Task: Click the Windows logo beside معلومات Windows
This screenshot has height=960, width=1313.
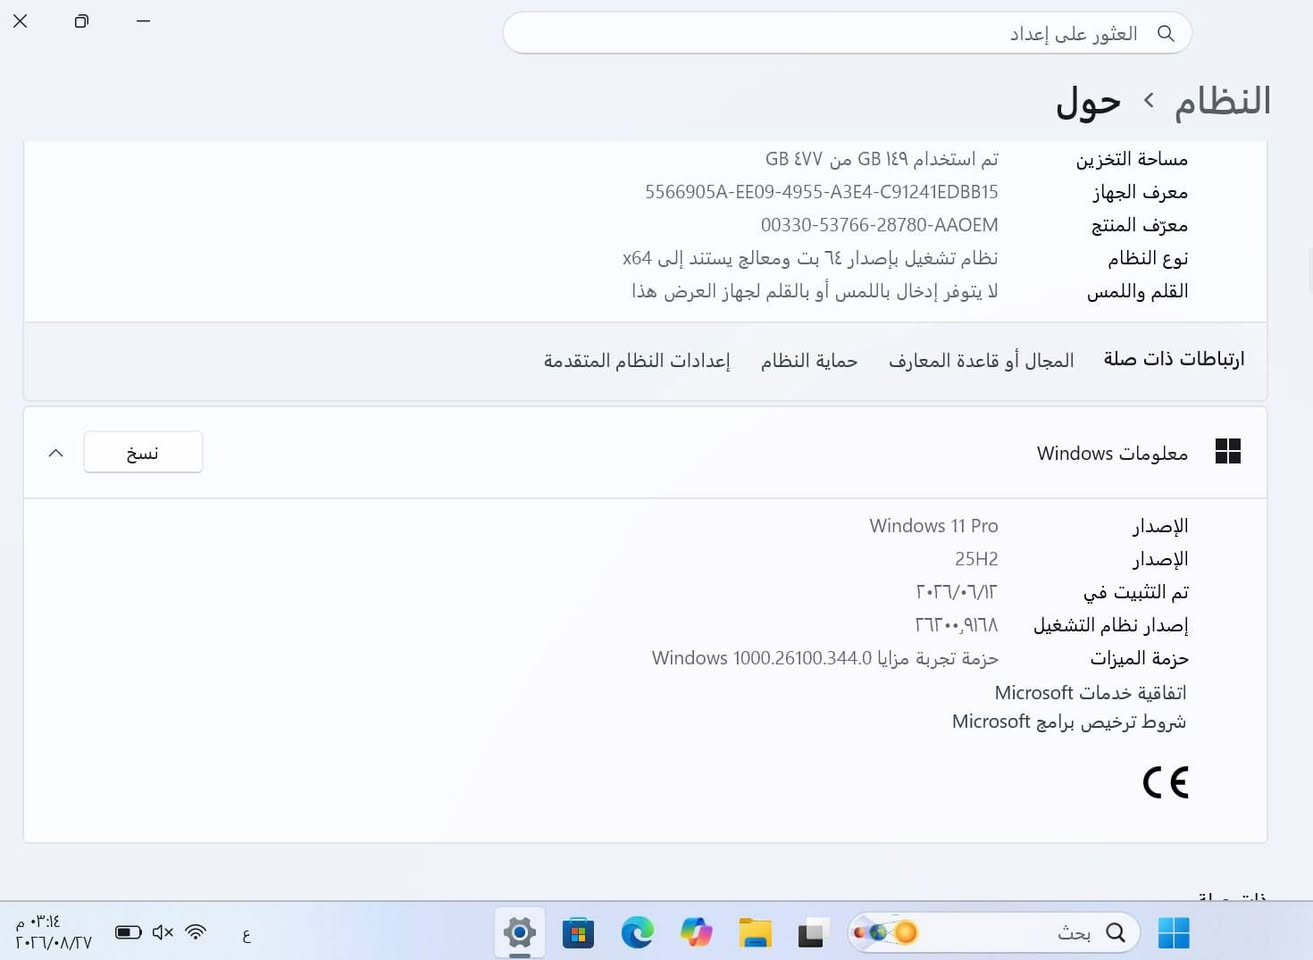Action: [1228, 452]
